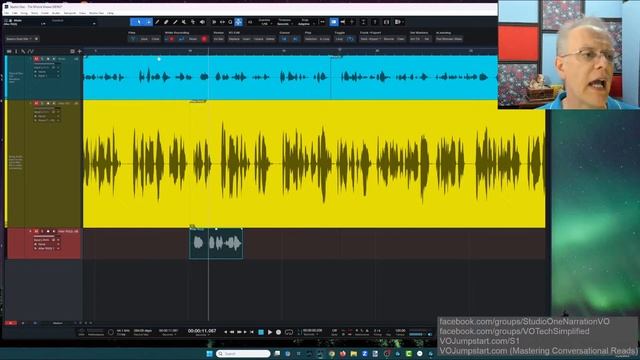Expand the red track disclosure arrow
The height and width of the screenshot is (360, 640).
30,231
